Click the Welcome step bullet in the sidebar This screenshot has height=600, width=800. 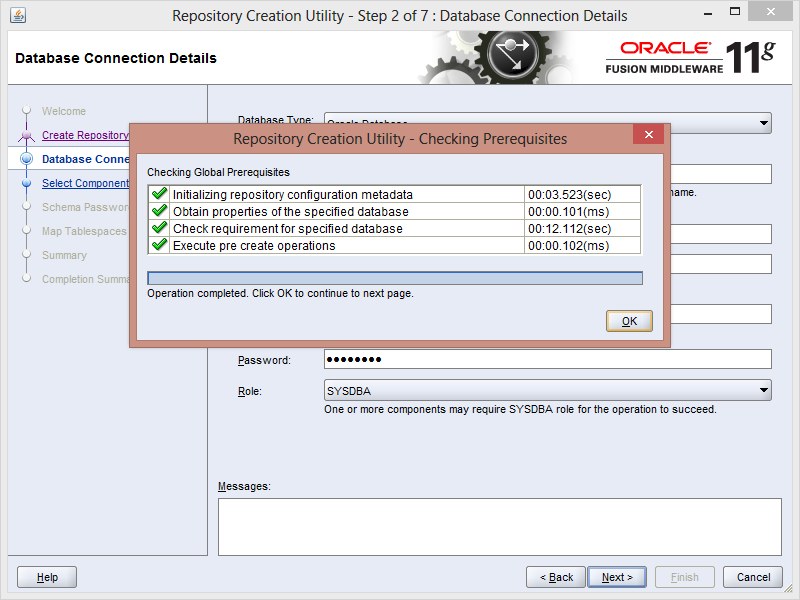(x=26, y=111)
